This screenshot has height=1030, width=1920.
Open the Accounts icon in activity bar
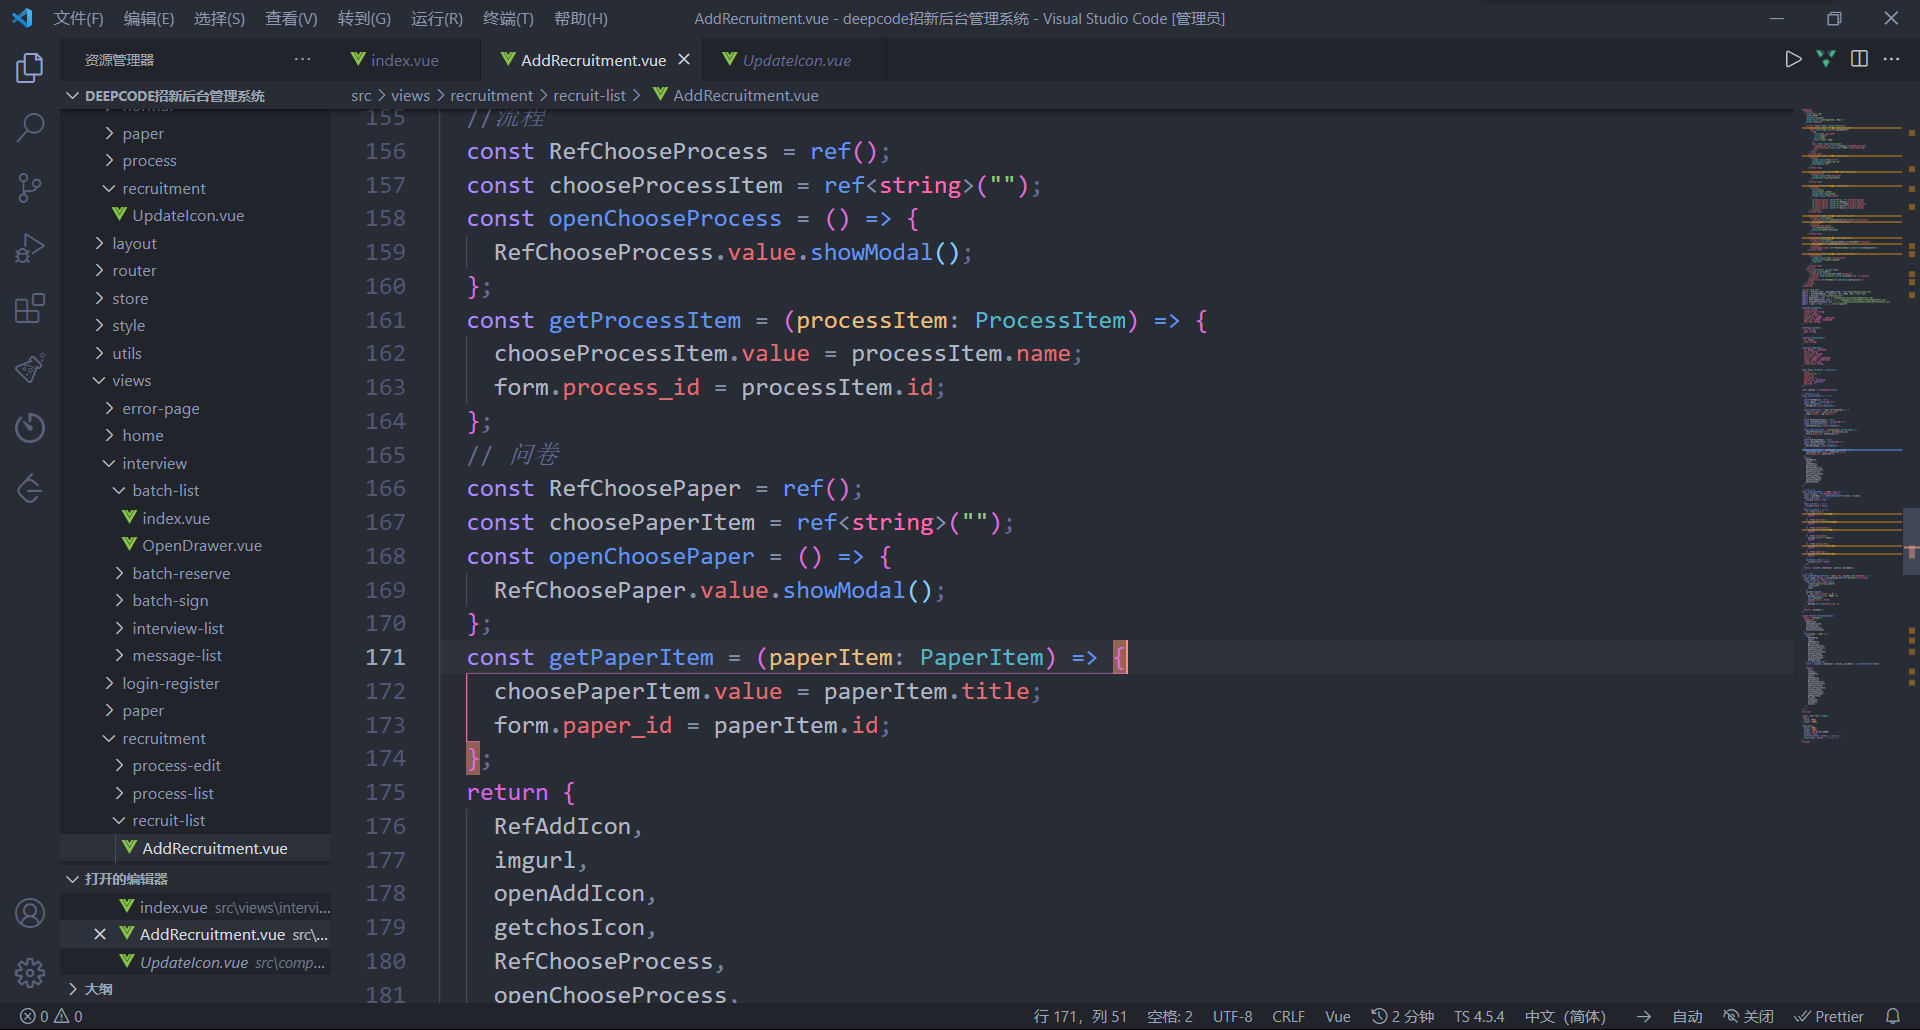click(x=30, y=913)
